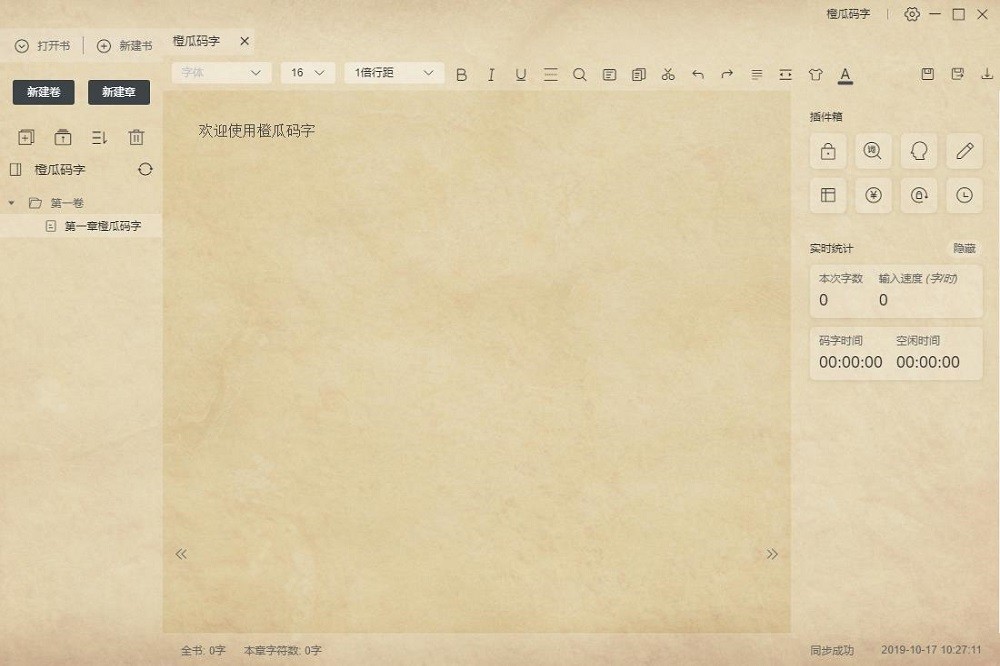Image resolution: width=1000 pixels, height=666 pixels.
Task: Open the pencil writing plugin
Action: [x=963, y=151]
